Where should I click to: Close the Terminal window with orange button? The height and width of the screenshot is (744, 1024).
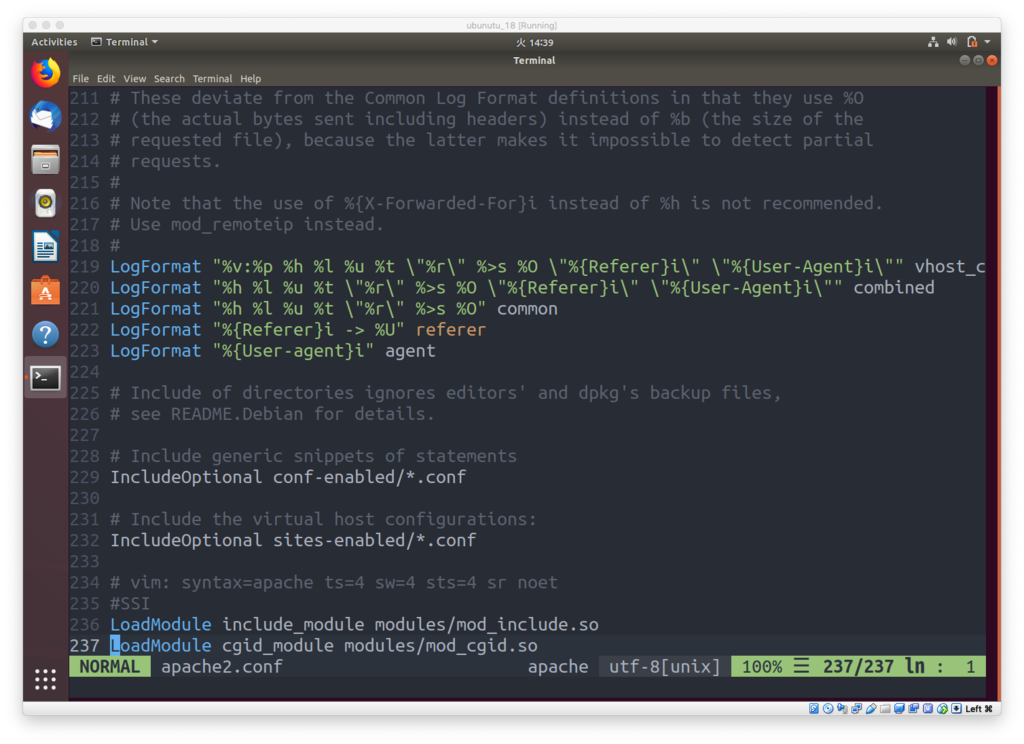(992, 60)
